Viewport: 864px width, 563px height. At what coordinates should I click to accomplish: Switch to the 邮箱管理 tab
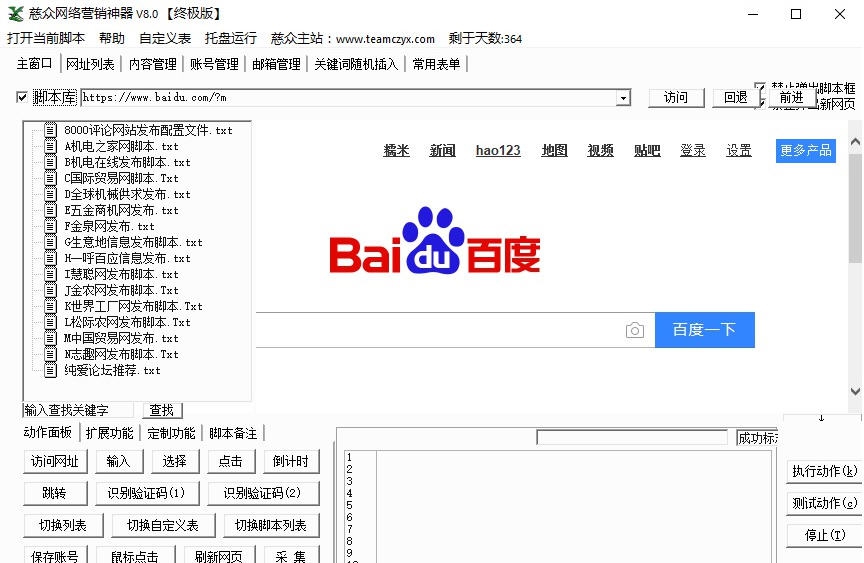(x=276, y=64)
